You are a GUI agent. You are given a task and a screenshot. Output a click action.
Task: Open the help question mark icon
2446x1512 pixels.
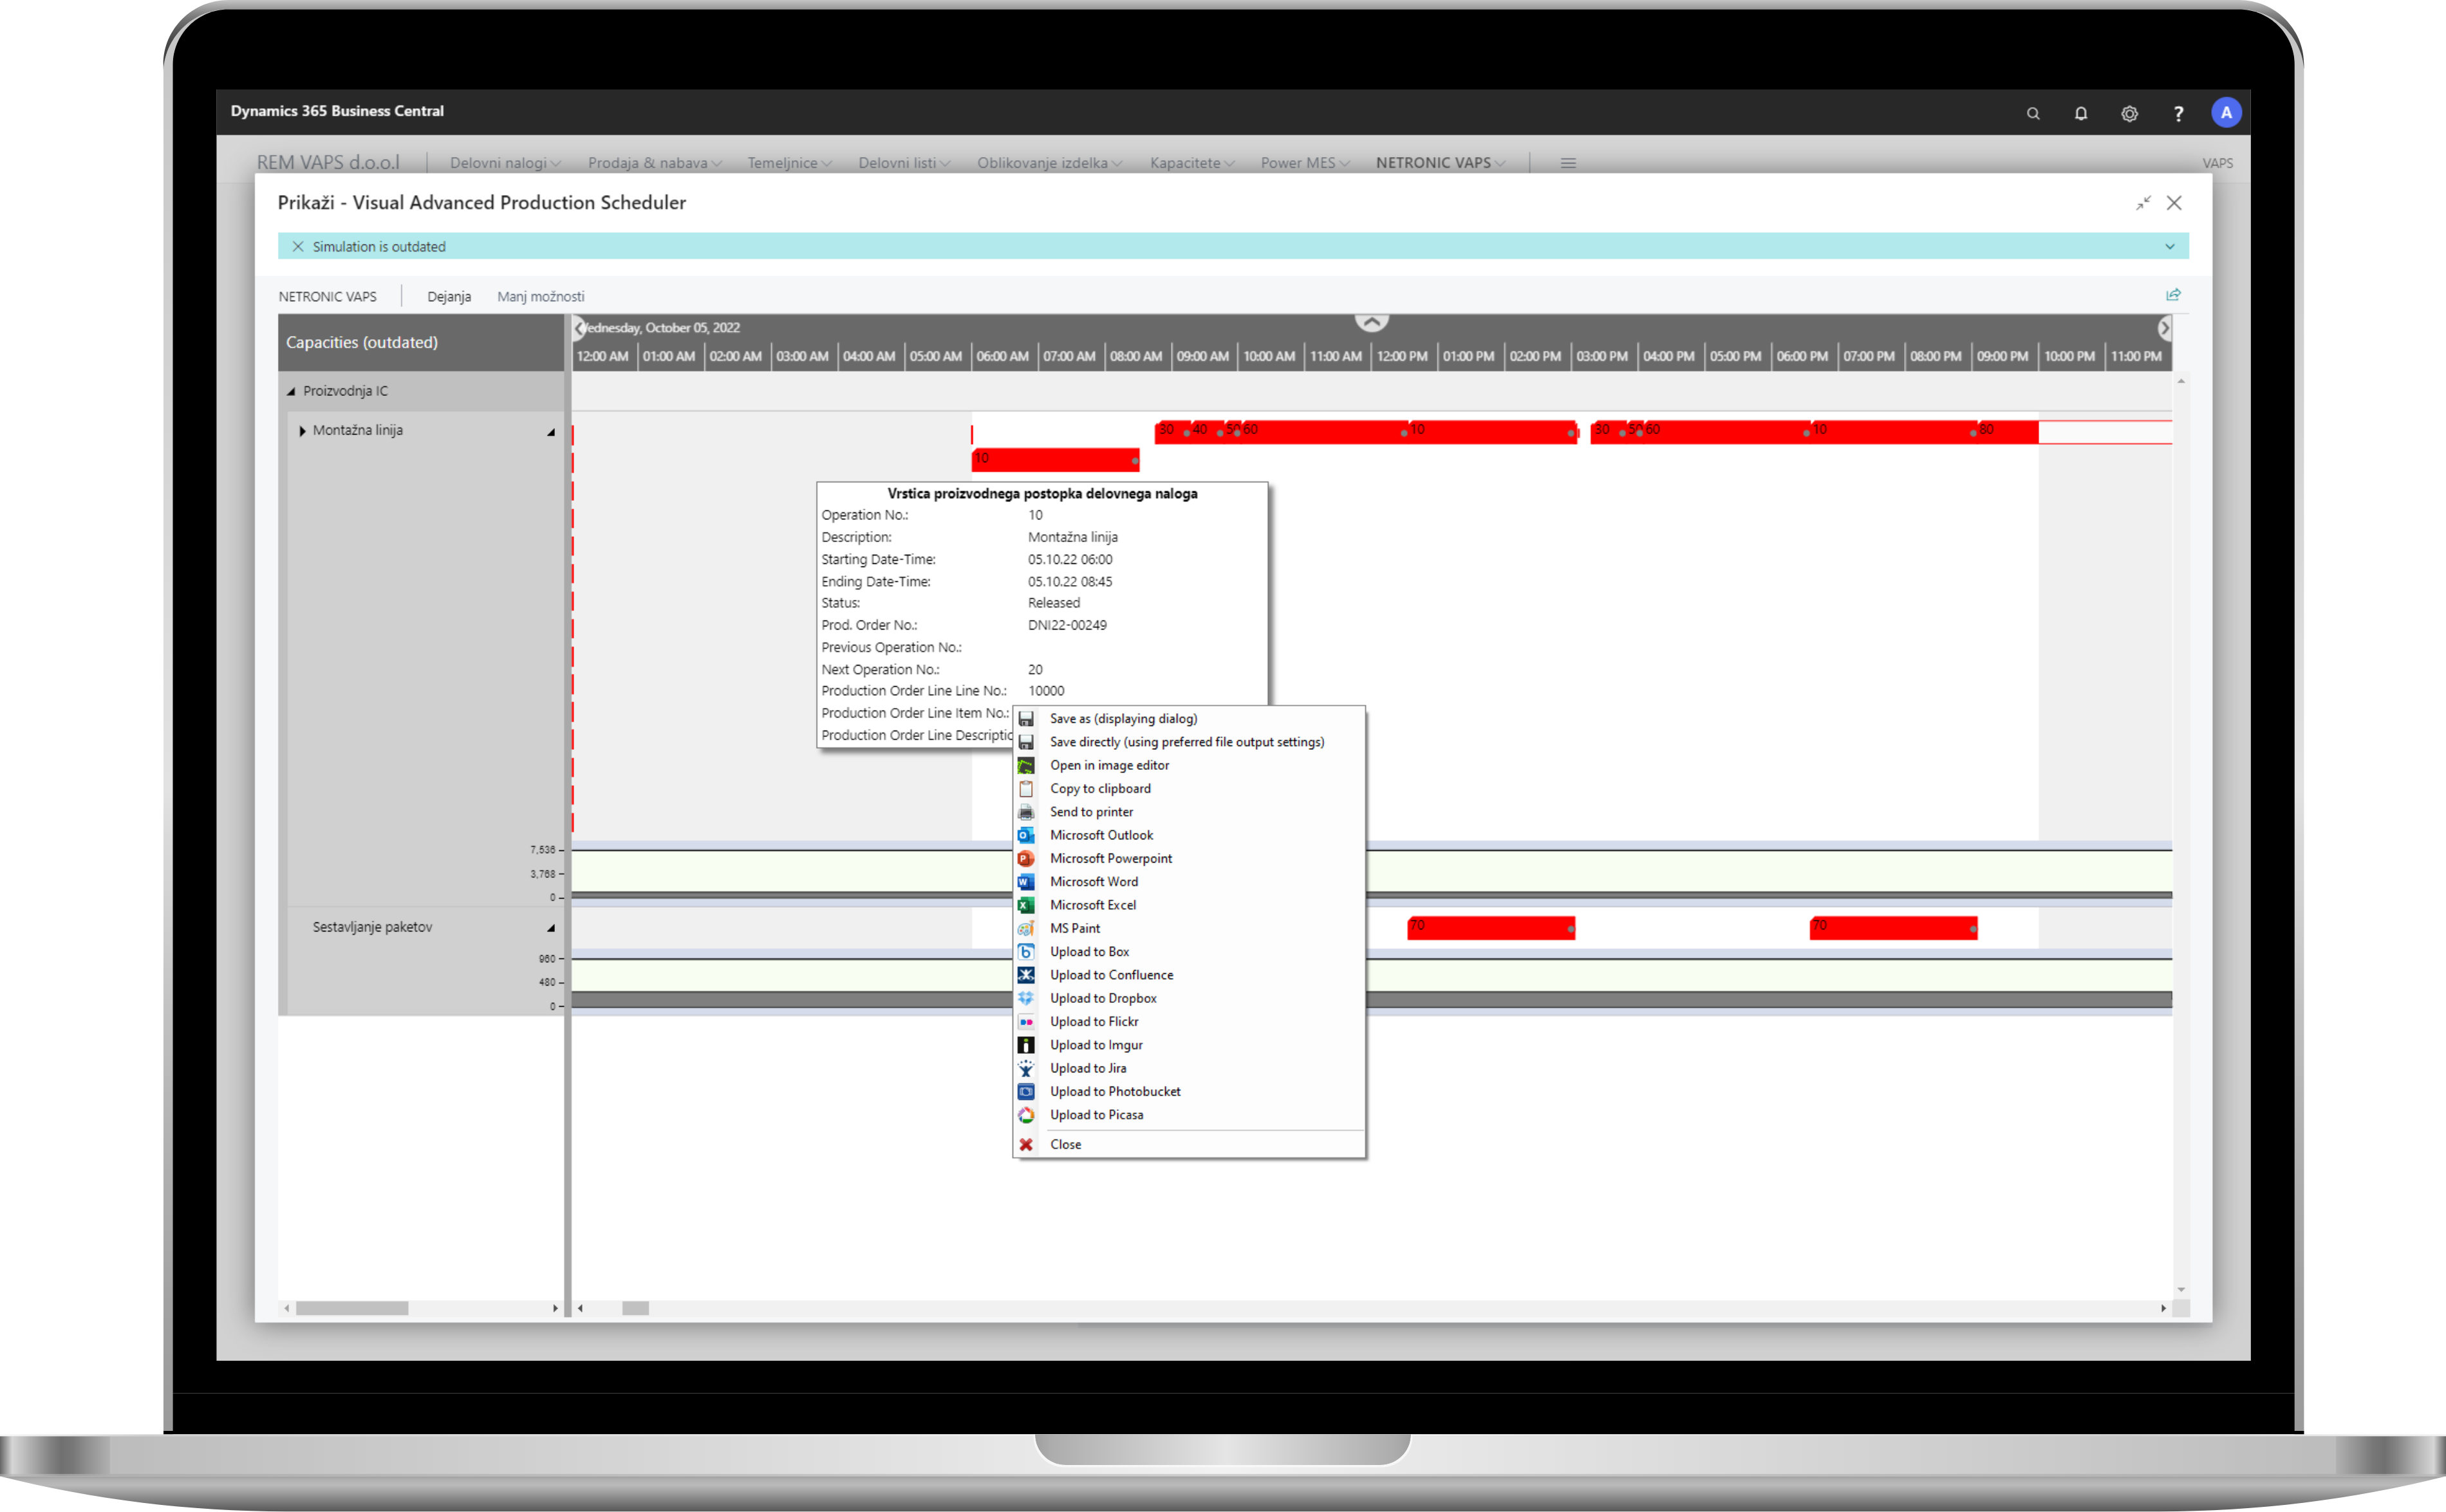pos(2178,113)
